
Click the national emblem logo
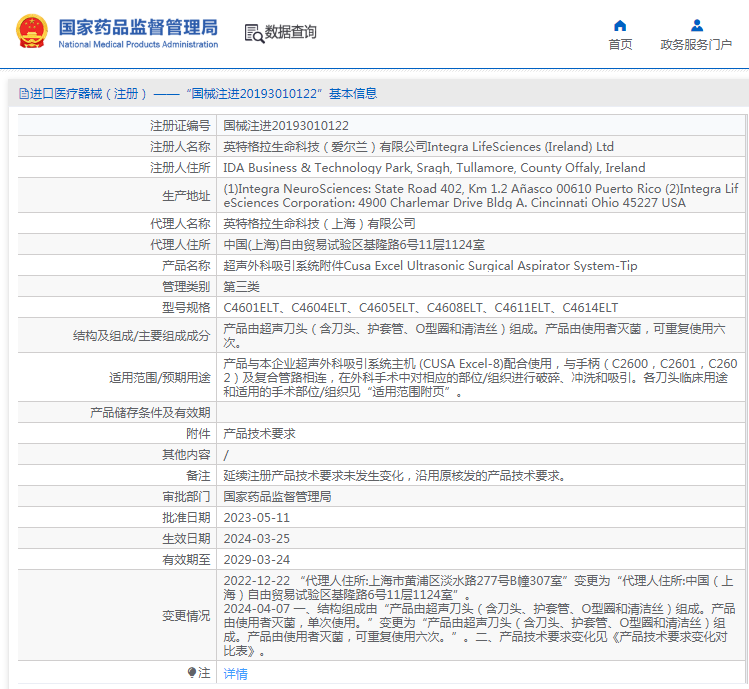[x=32, y=32]
